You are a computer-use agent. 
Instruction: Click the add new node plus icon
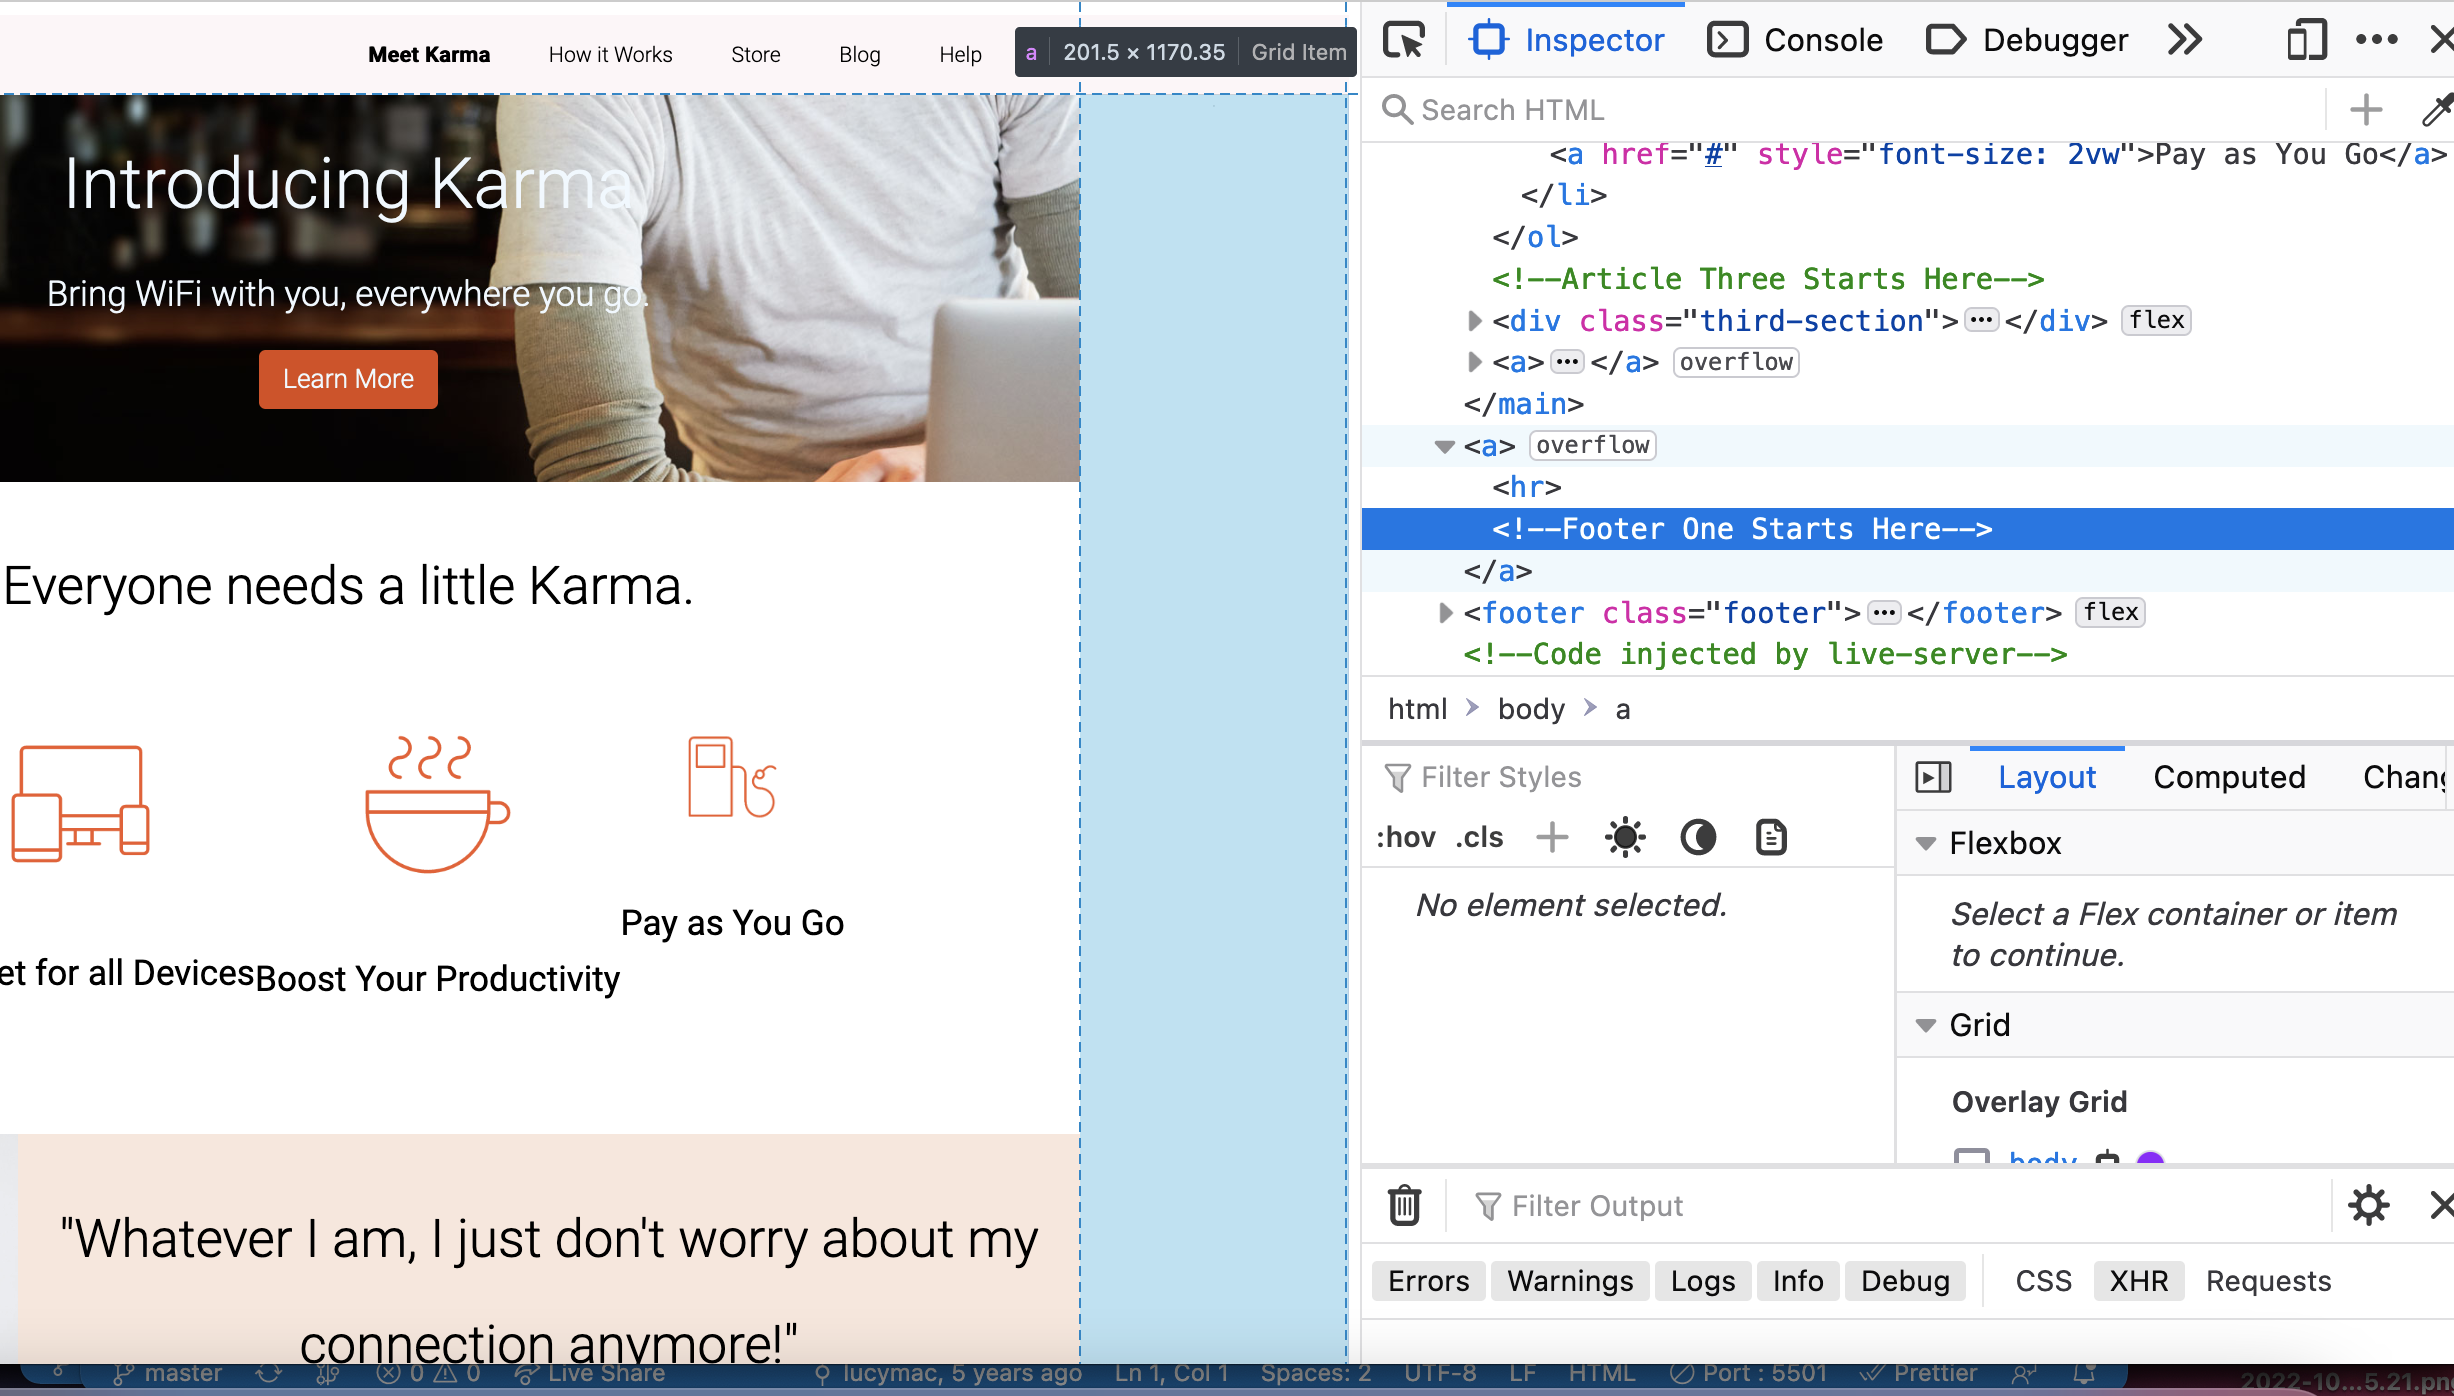[2366, 110]
